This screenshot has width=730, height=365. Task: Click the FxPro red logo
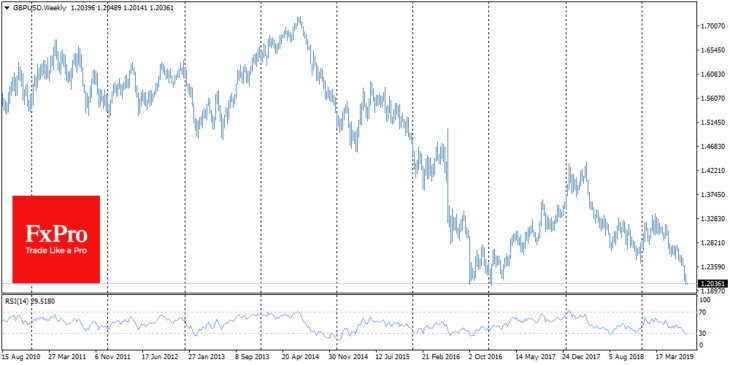(x=56, y=239)
